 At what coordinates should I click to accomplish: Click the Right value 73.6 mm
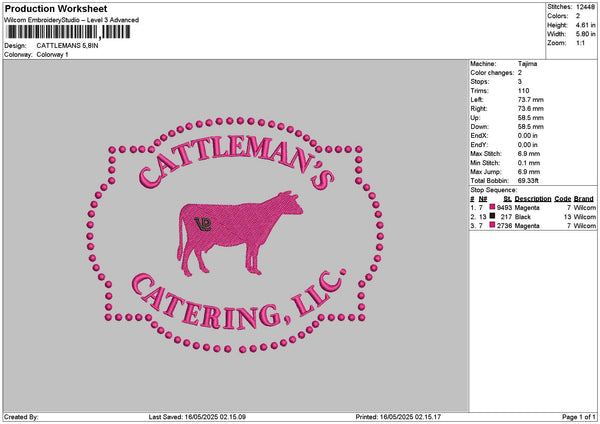click(x=531, y=109)
